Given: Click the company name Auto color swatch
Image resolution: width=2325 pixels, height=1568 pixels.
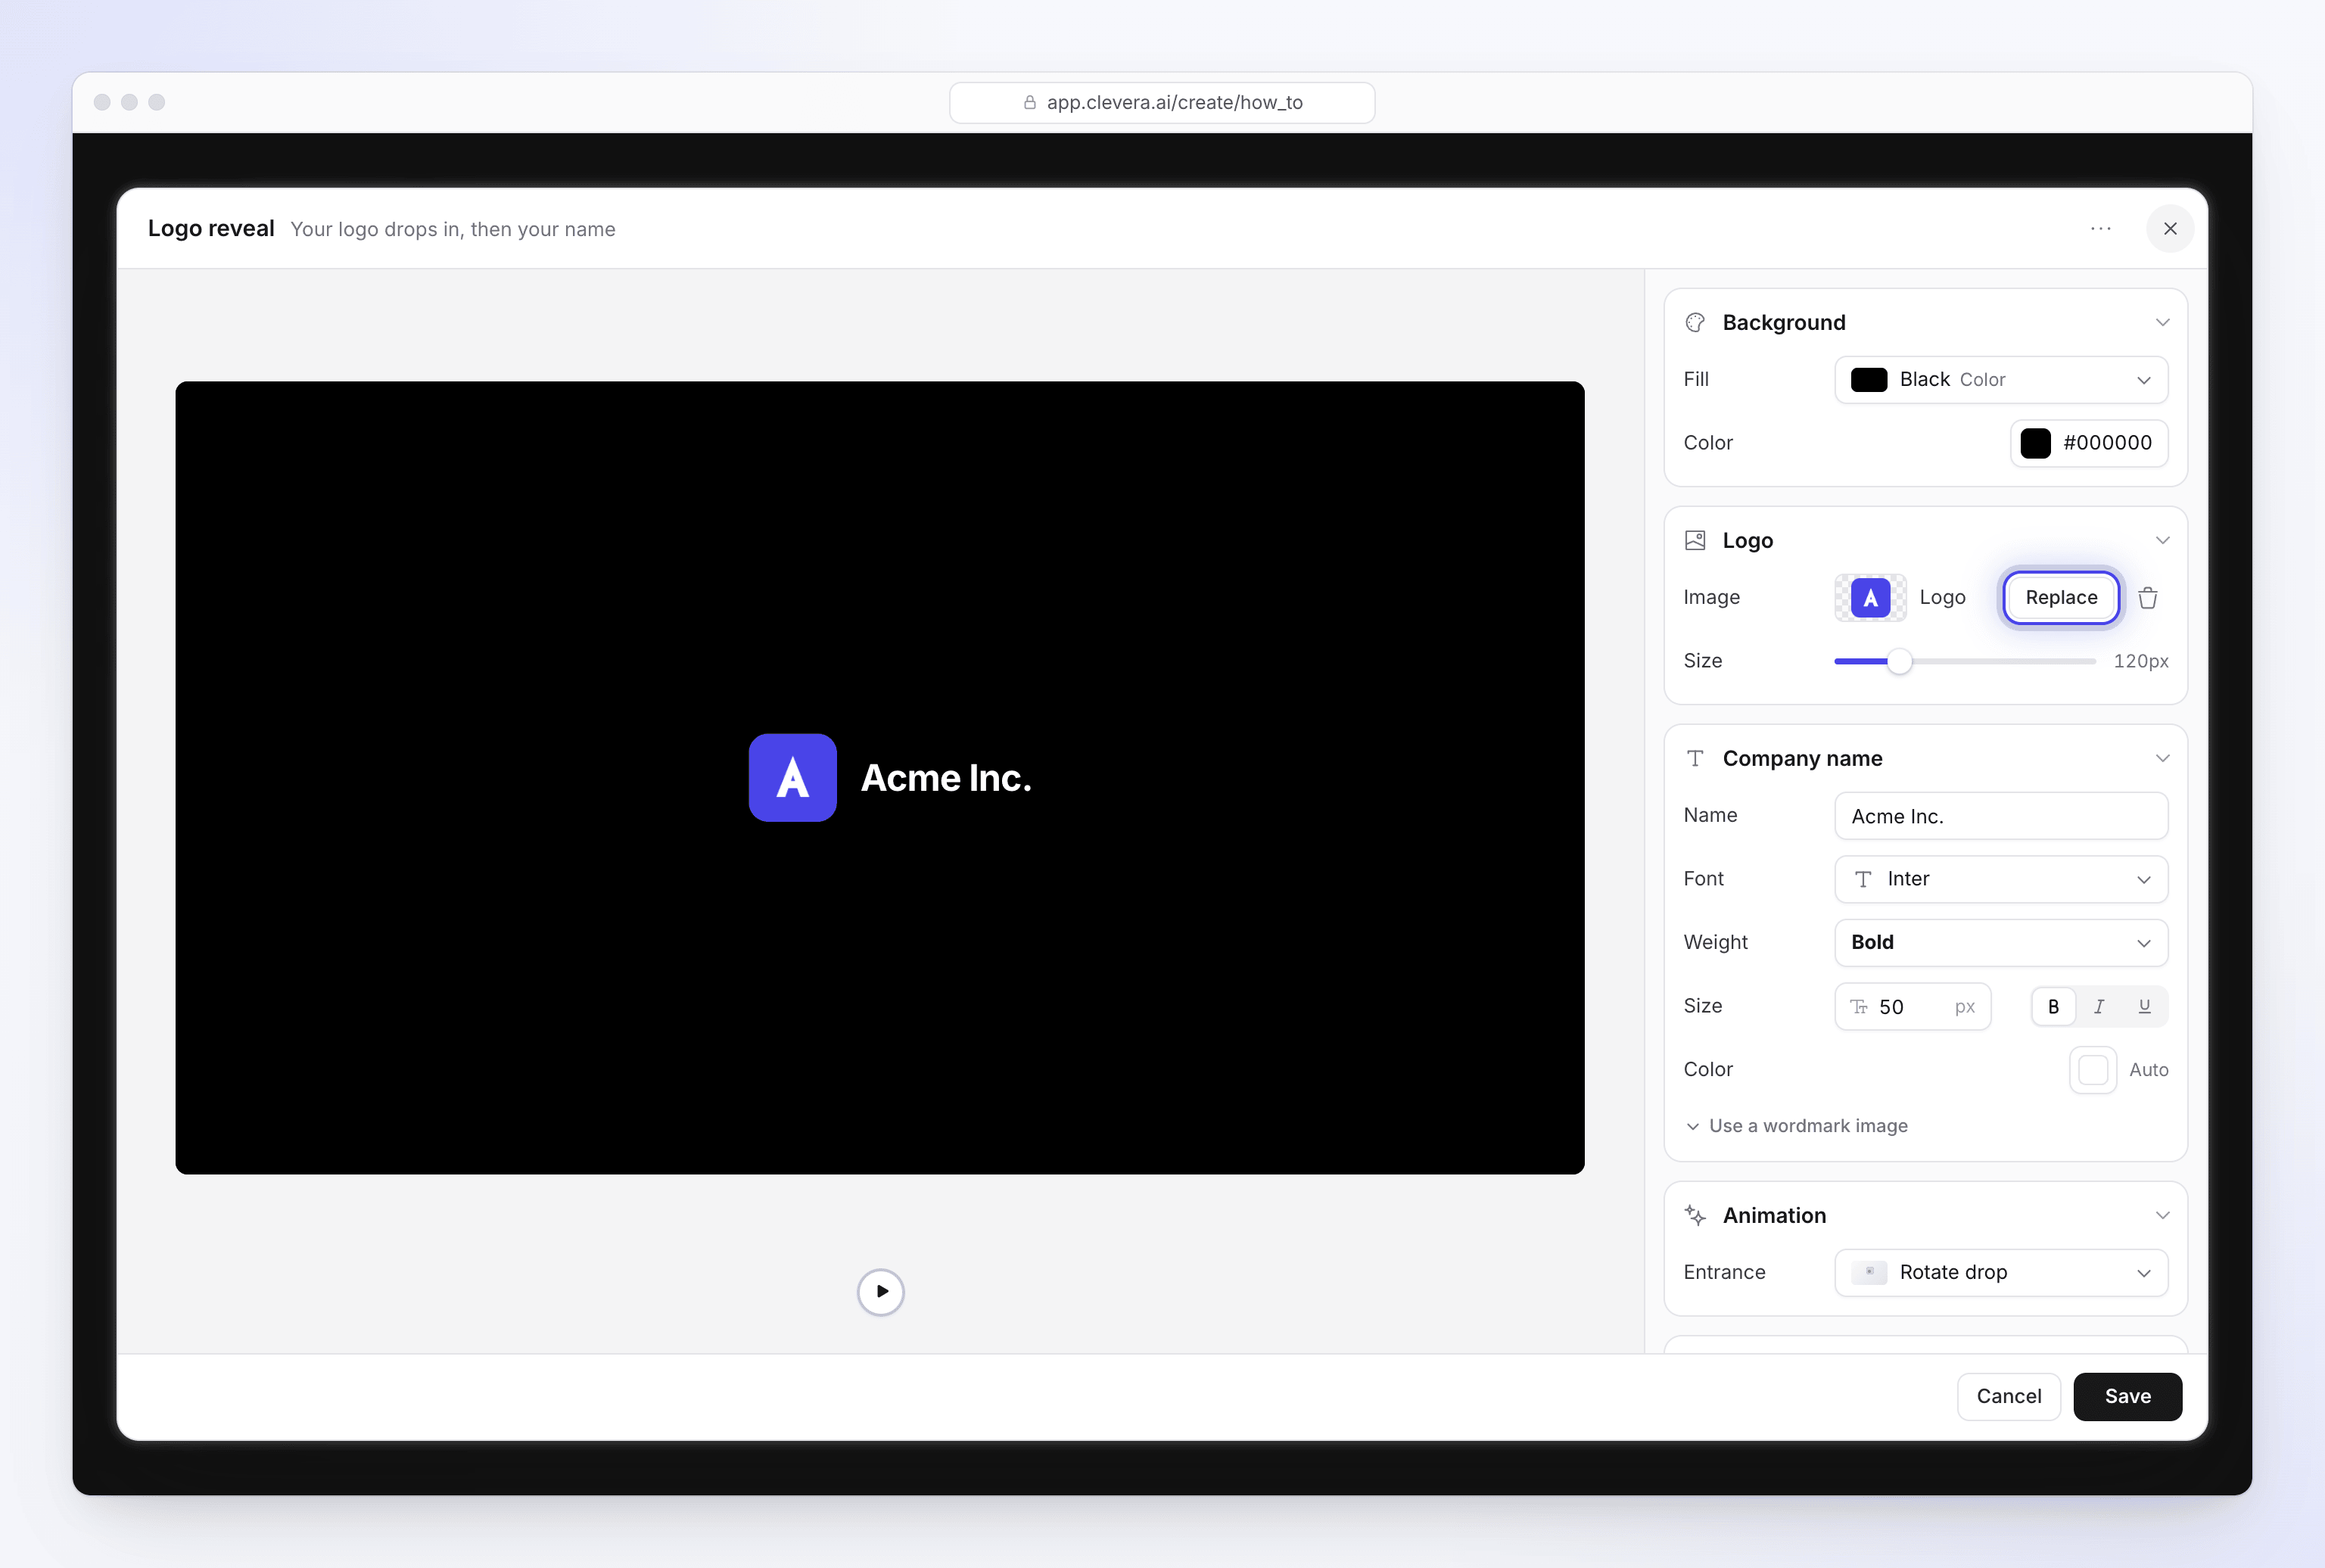Looking at the screenshot, I should click(x=2092, y=1070).
